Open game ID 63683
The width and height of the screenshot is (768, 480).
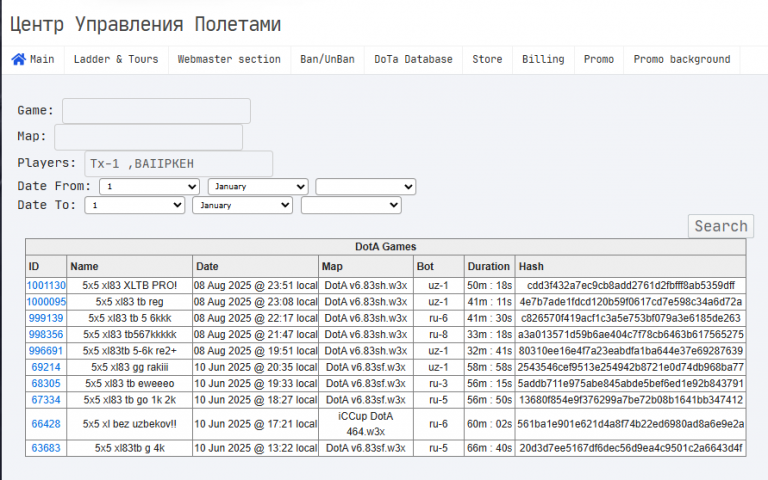coord(46,448)
